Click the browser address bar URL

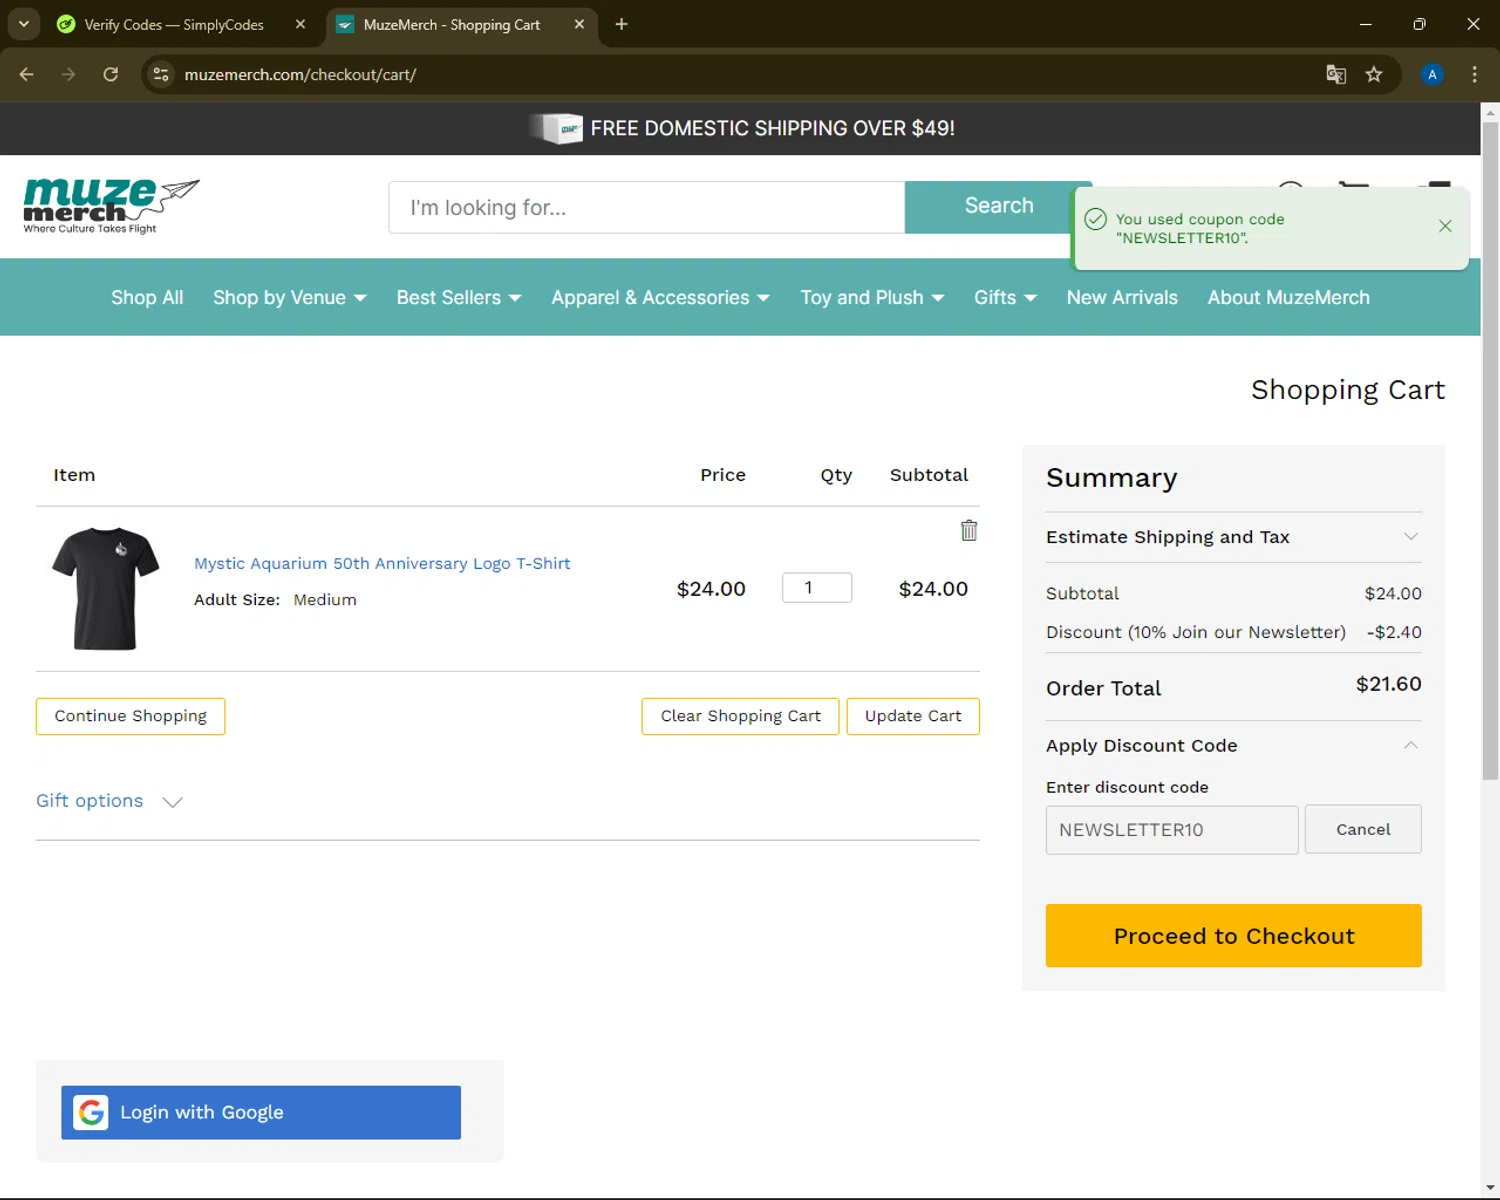click(x=300, y=75)
